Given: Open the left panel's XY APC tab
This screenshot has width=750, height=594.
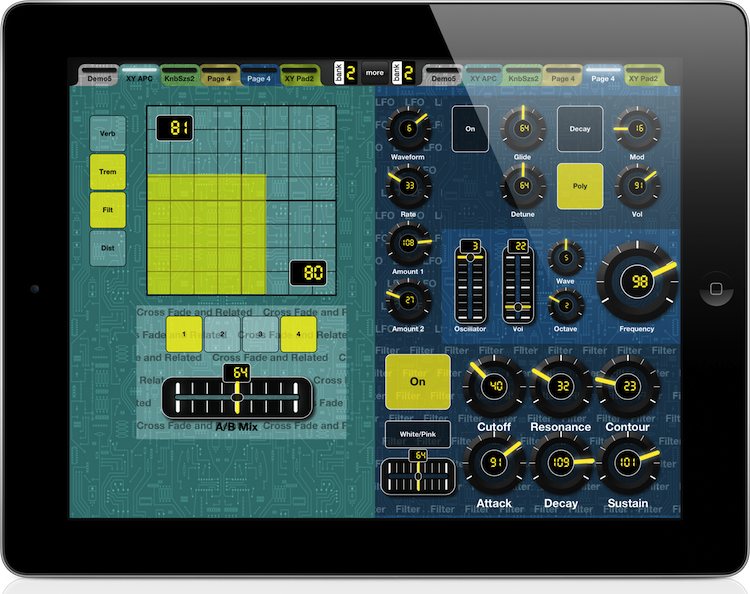Looking at the screenshot, I should 139,76.
